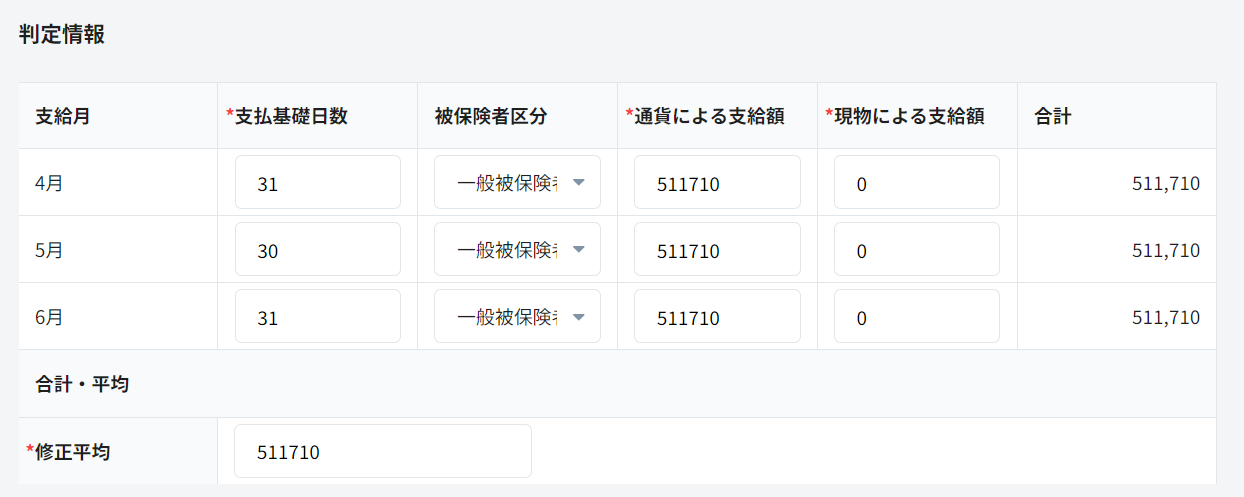Select June 支払基礎日数 input field
This screenshot has height=497, width=1244.
click(x=318, y=317)
